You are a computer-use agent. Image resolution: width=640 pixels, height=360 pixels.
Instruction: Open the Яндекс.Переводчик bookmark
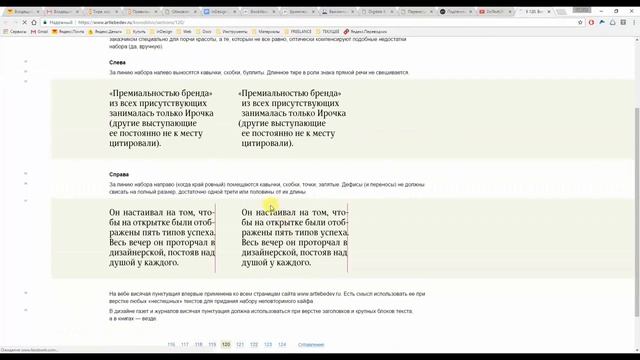tap(365, 31)
